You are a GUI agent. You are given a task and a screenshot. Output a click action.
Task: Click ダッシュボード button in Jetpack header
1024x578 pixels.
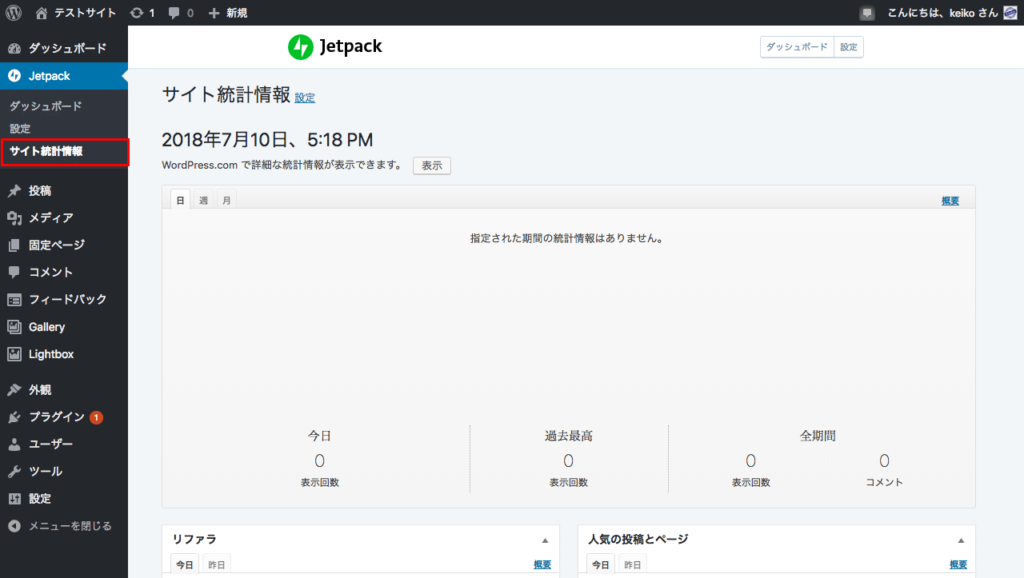coord(797,47)
